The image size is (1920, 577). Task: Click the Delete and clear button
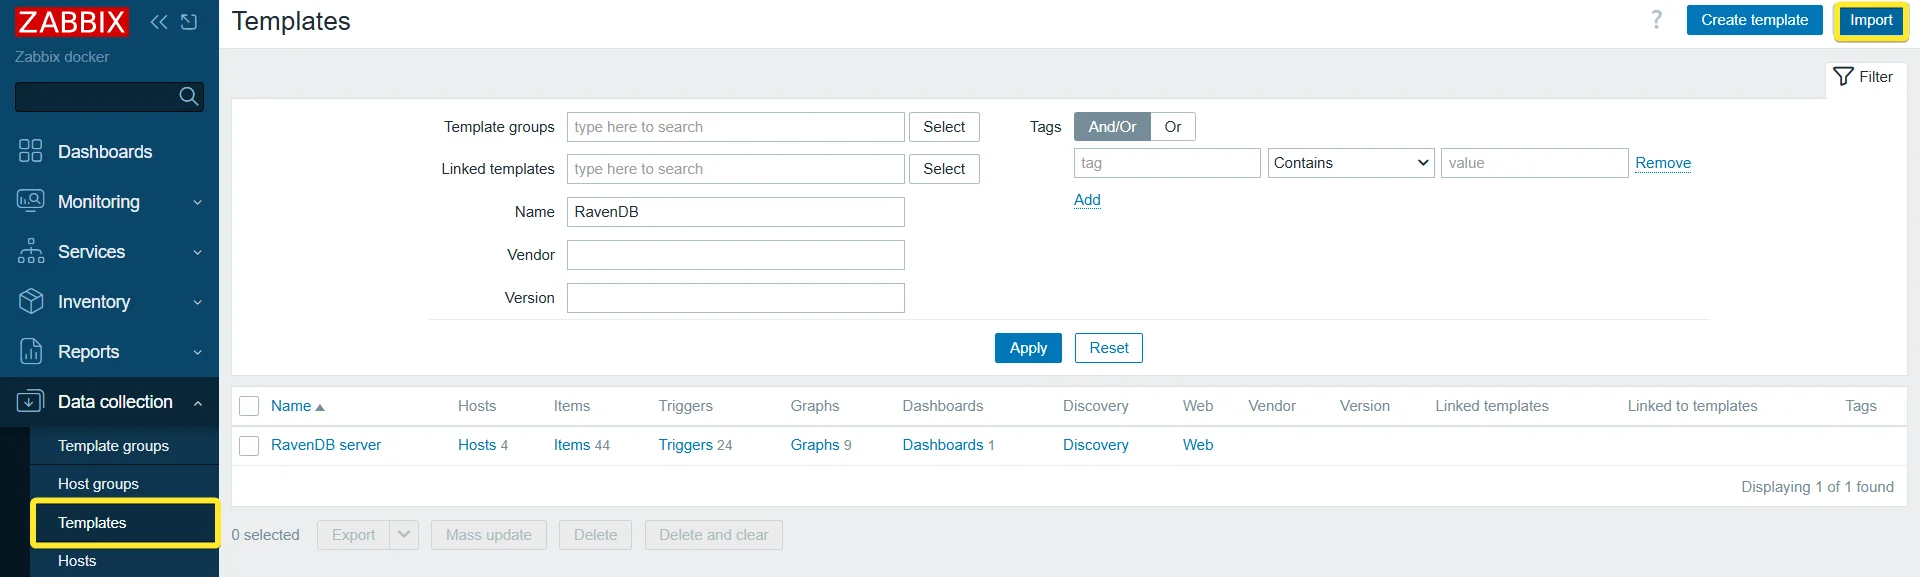714,535
